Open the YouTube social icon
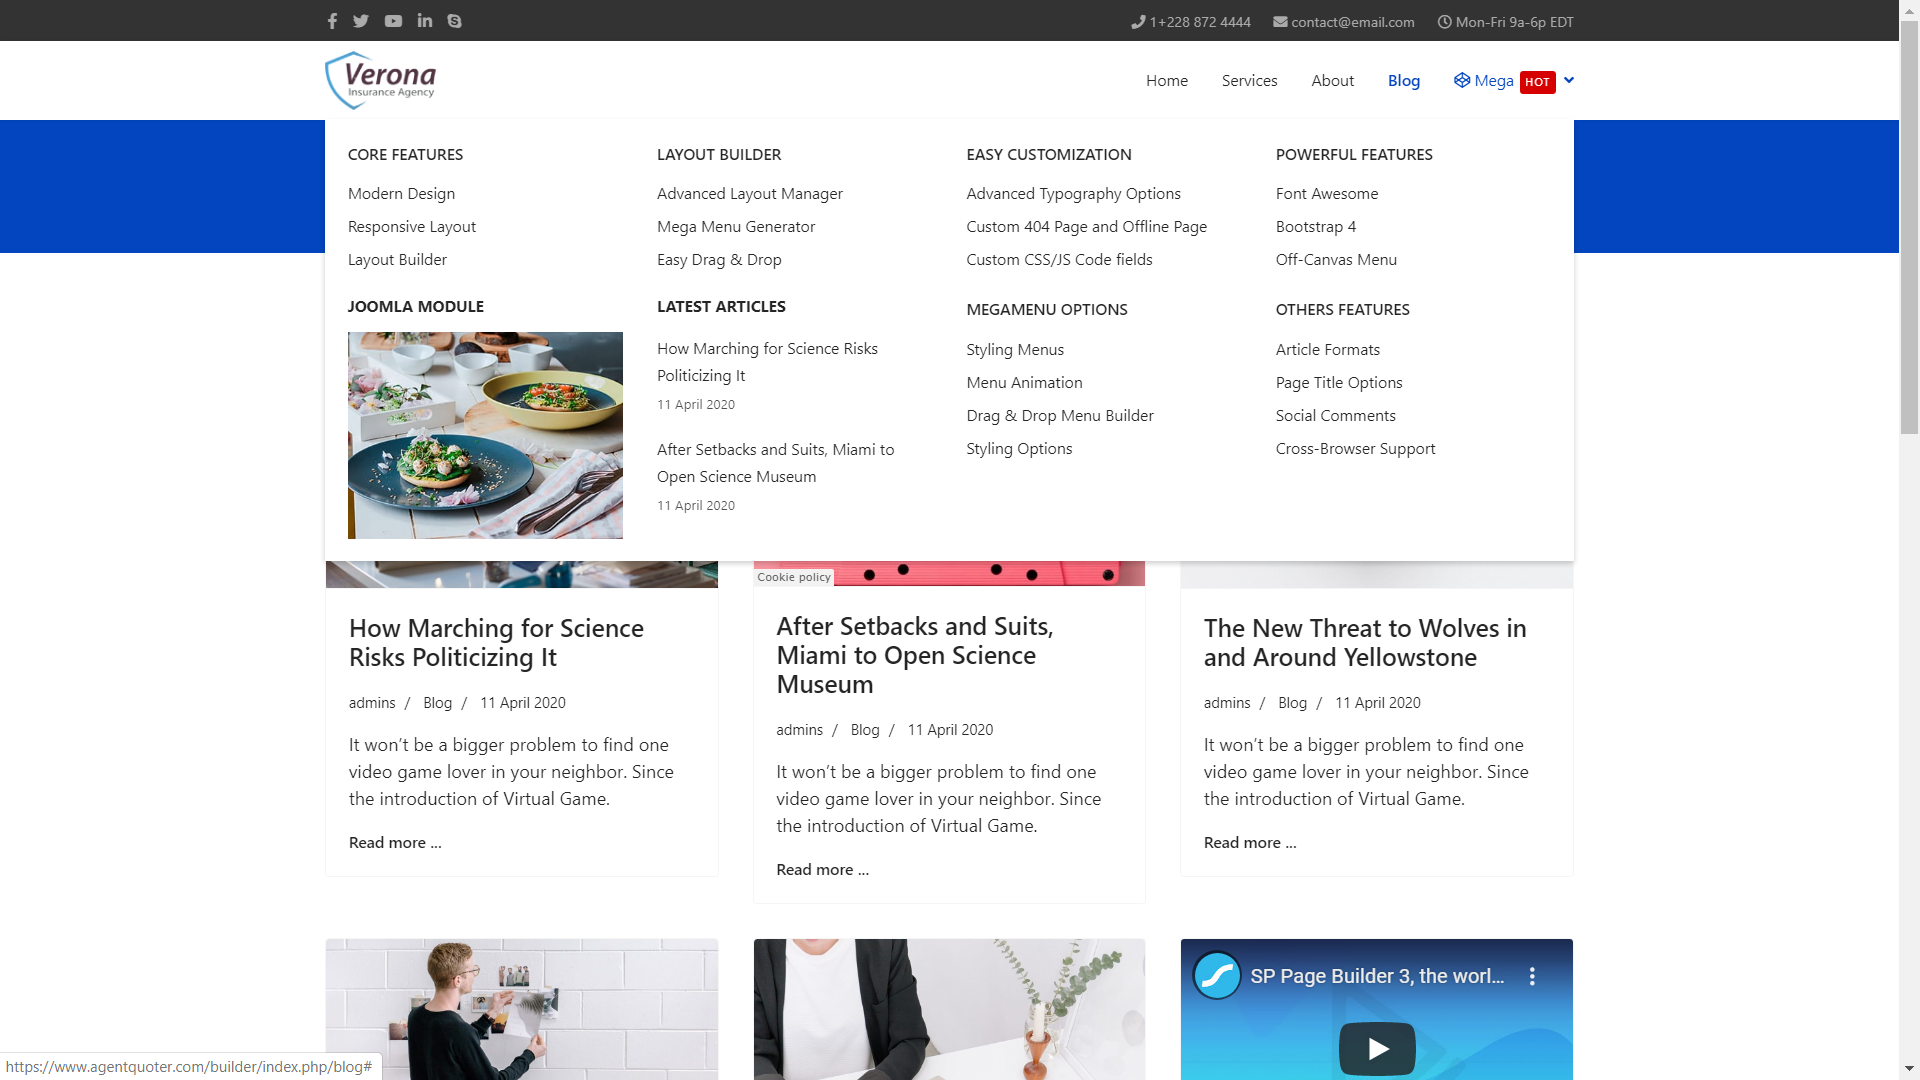This screenshot has width=1920, height=1080. pos(393,21)
